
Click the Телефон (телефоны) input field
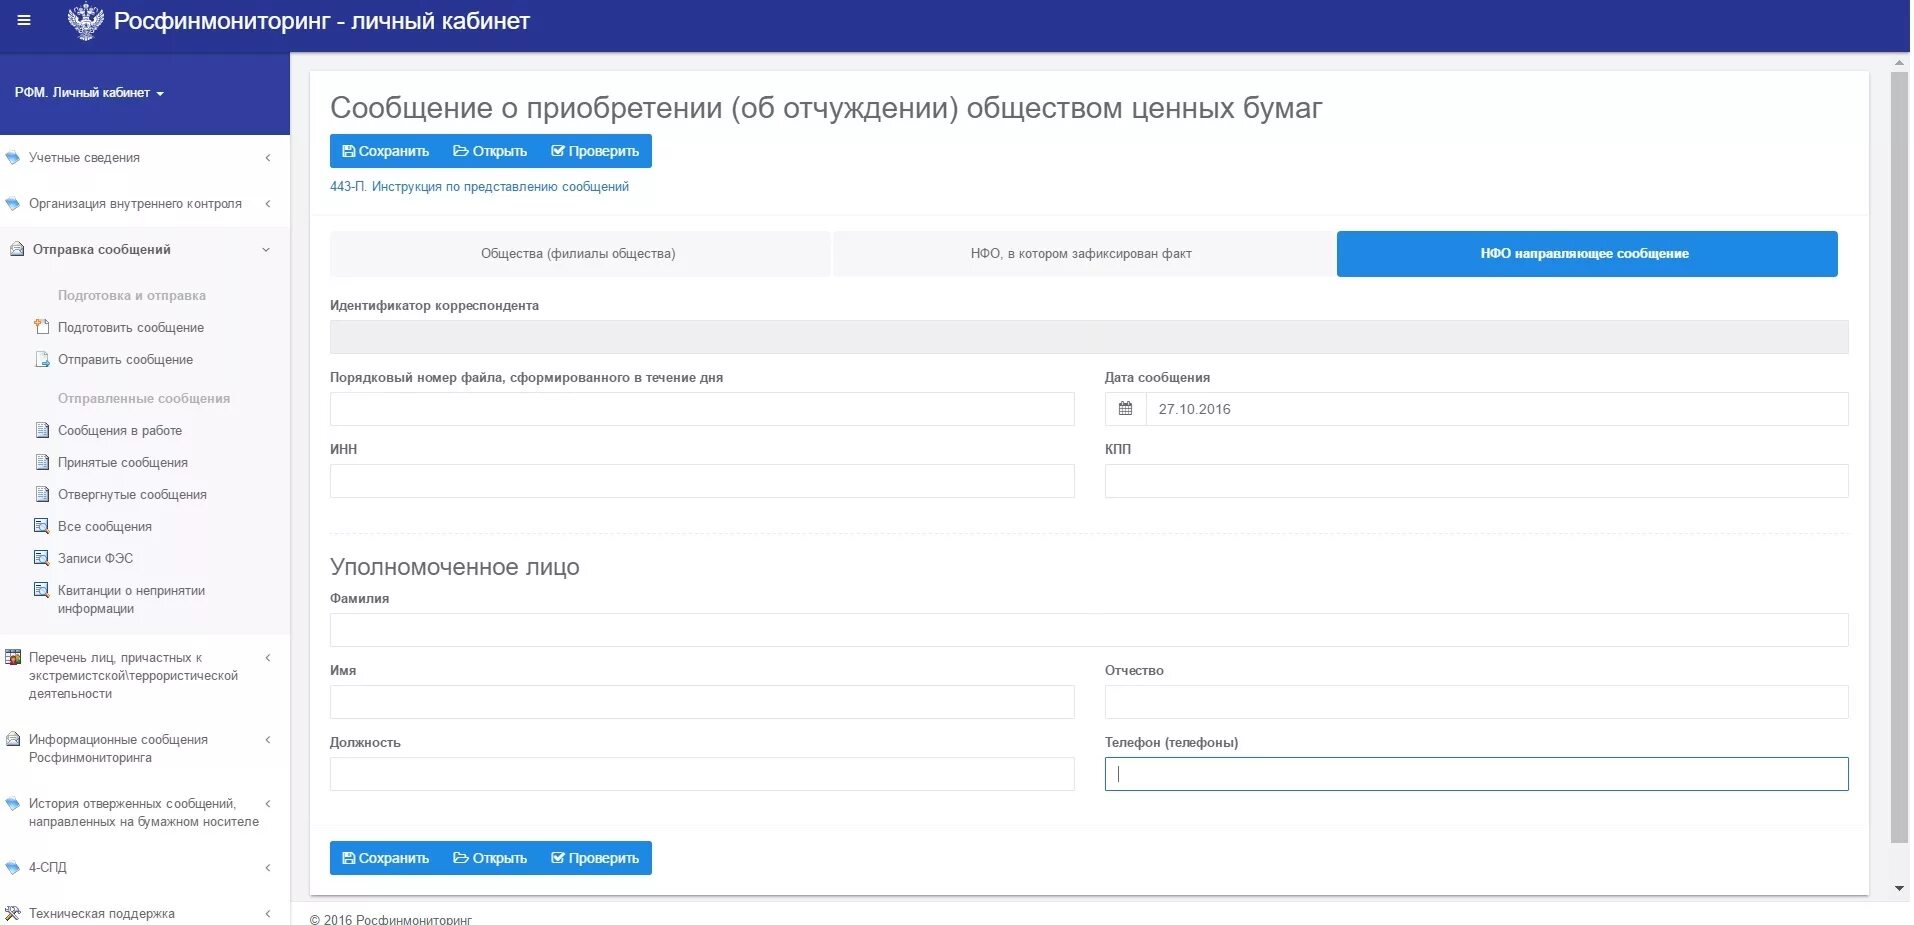(x=1477, y=774)
